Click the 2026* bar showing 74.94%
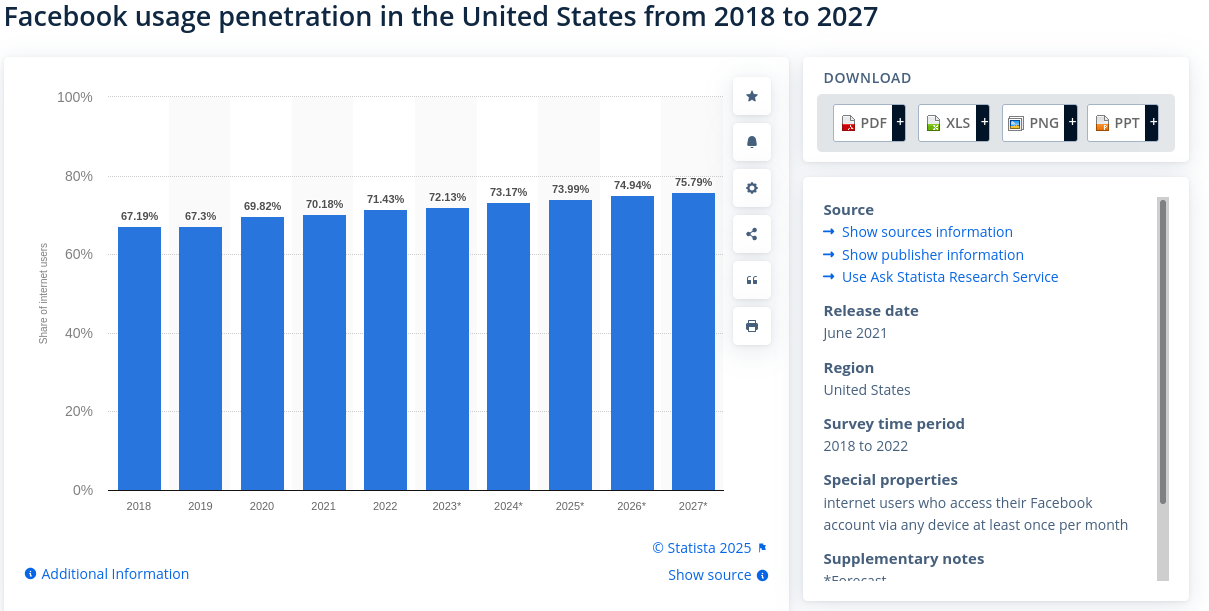1209x611 pixels. (x=632, y=343)
